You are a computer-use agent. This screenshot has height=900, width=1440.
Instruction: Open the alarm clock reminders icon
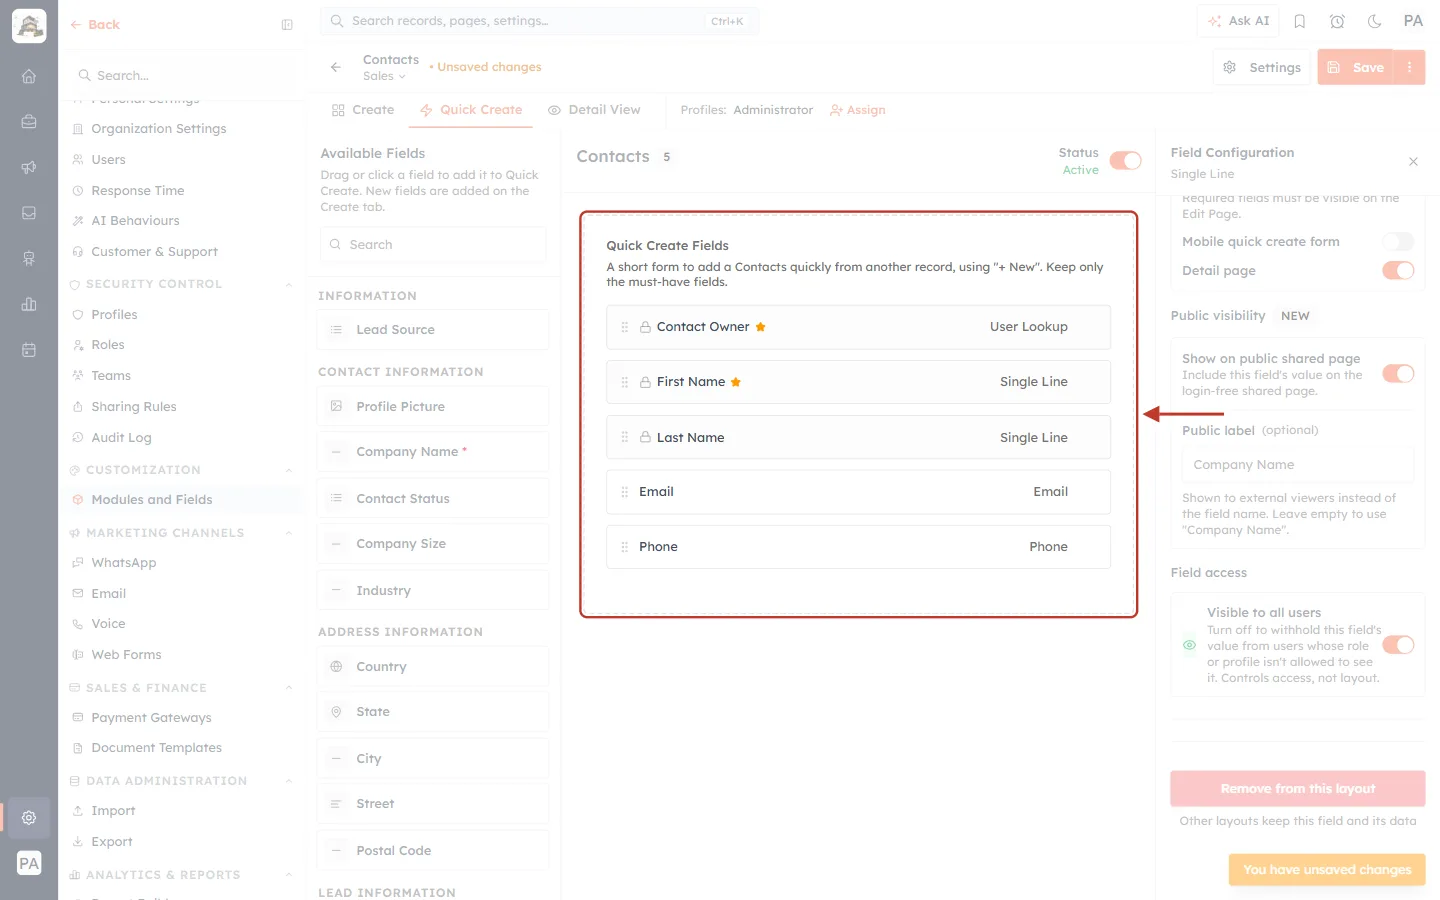click(x=1337, y=21)
